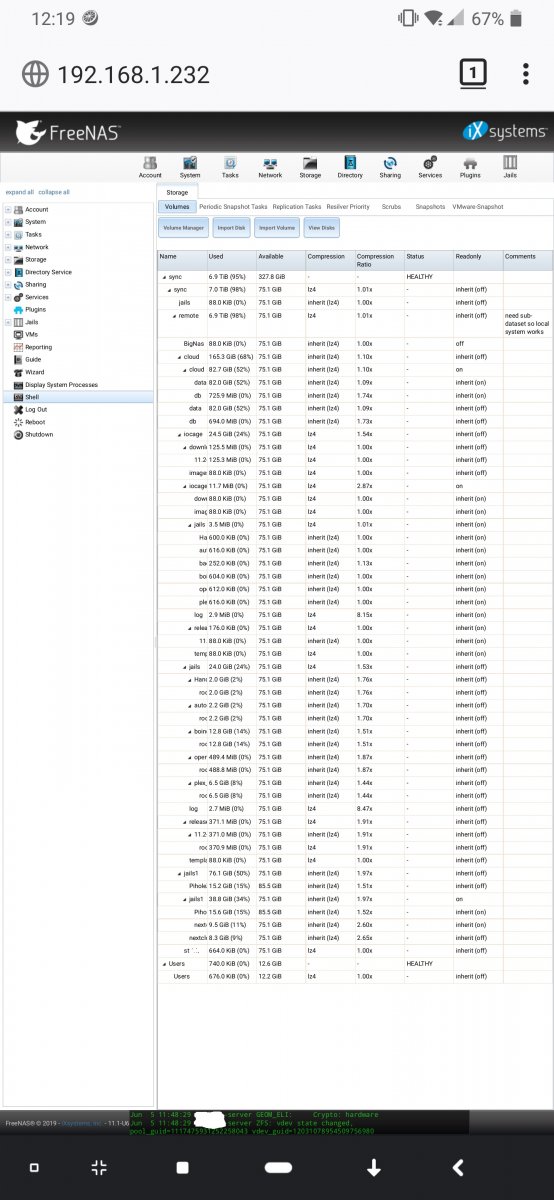The image size is (554, 1200).
Task: Open the Jails toolbar icon
Action: tap(510, 166)
